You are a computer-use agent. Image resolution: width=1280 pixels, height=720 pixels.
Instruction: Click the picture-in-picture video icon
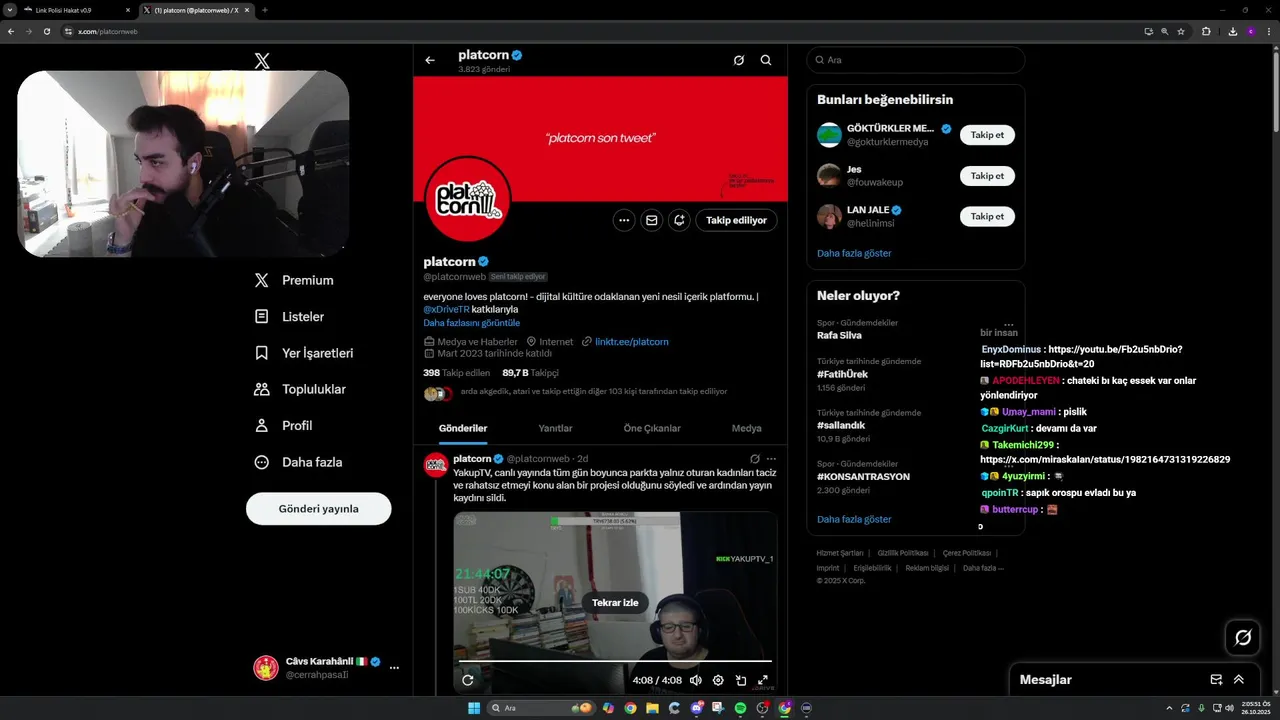click(x=741, y=680)
